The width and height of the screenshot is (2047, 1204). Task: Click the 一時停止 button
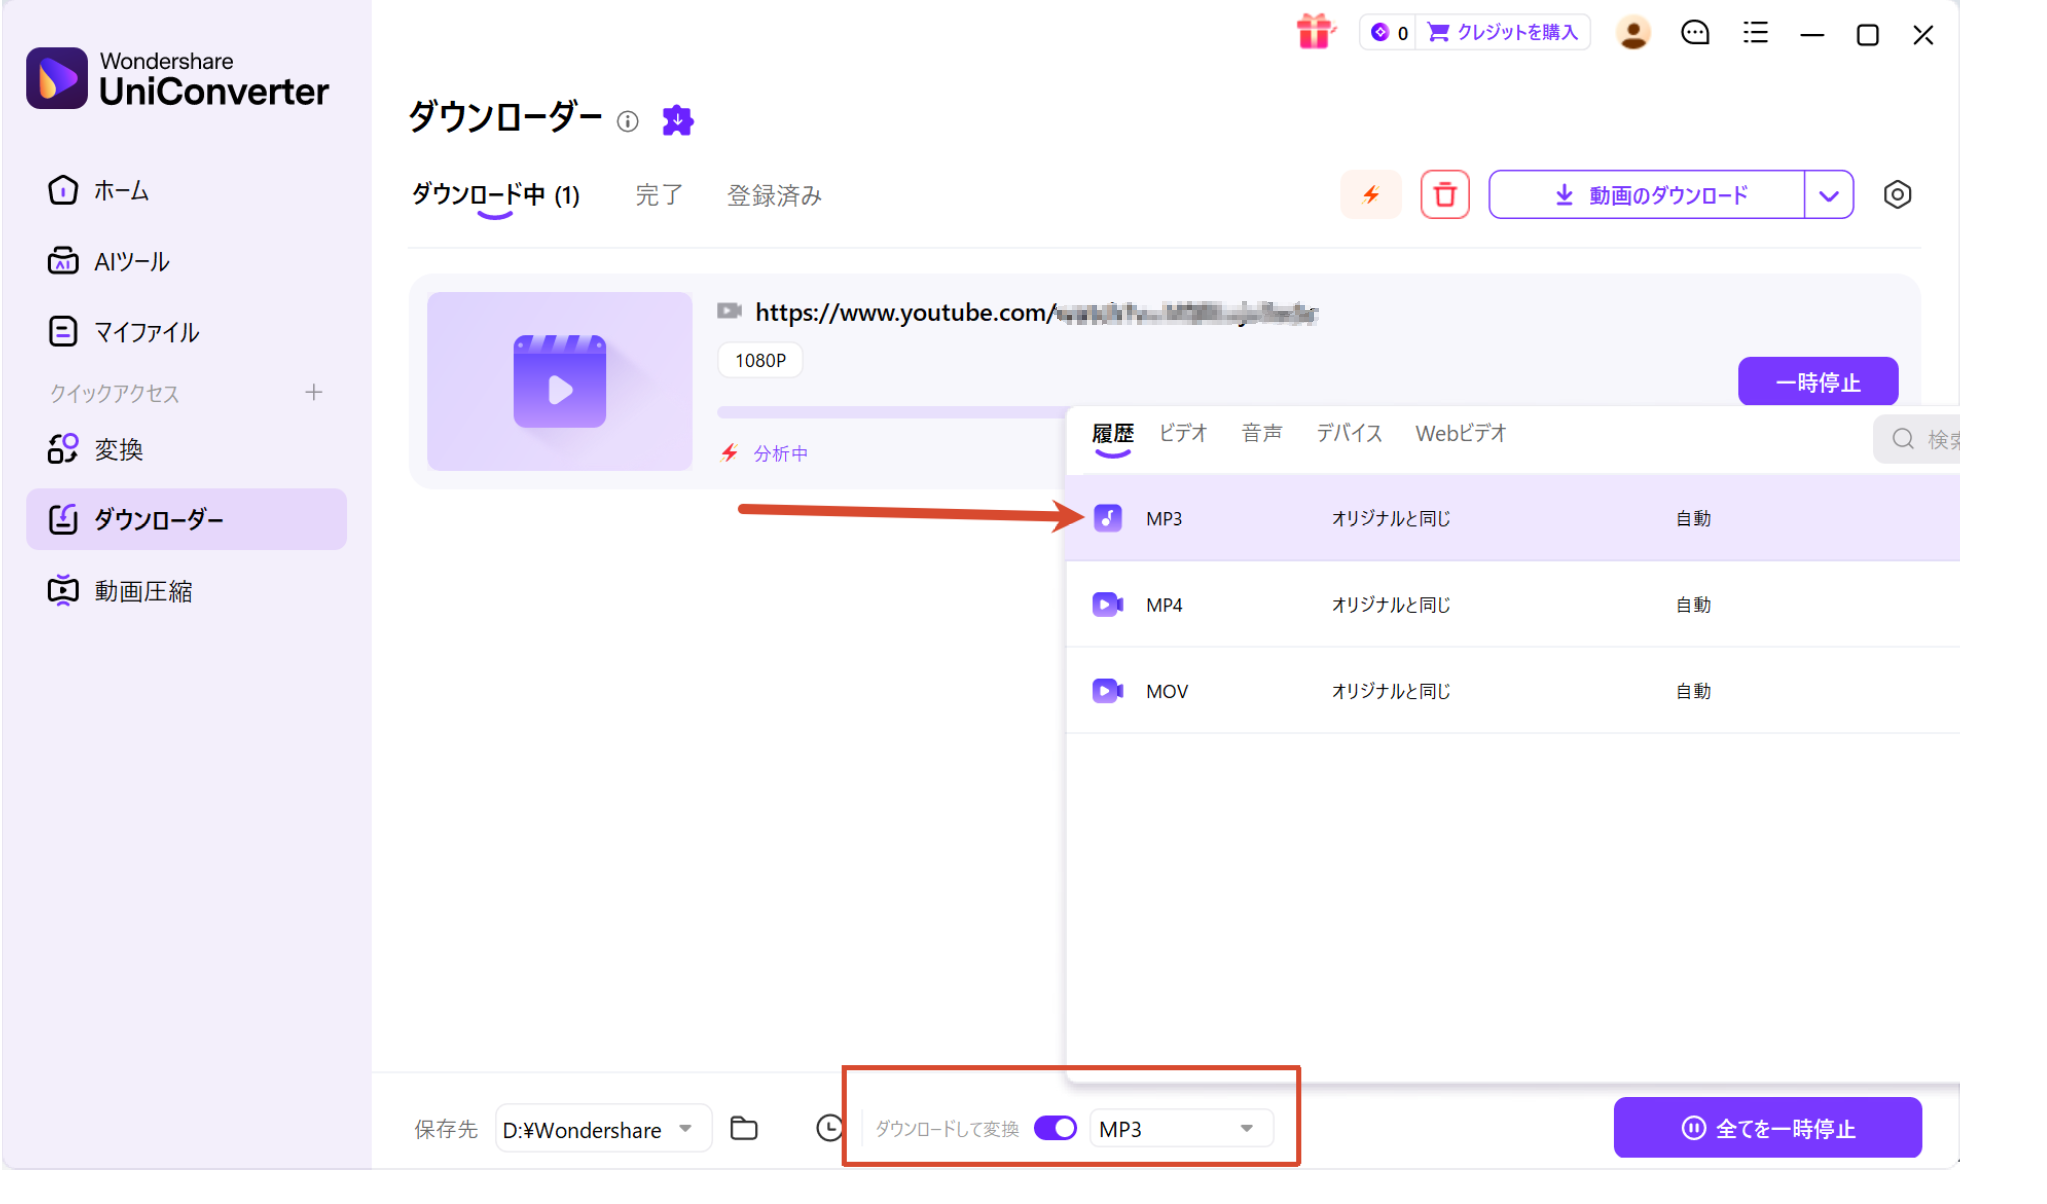[1817, 382]
